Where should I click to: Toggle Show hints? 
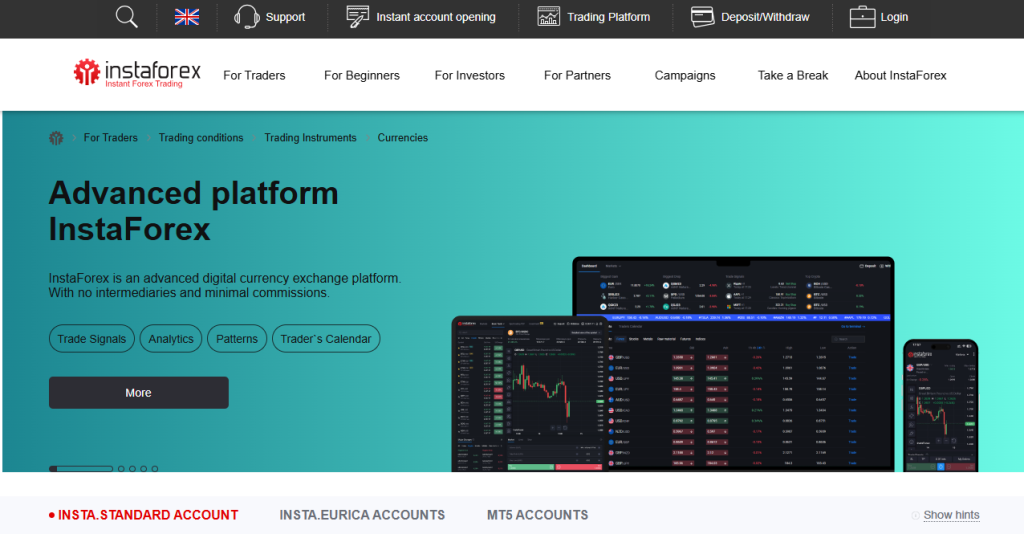pyautogui.click(x=952, y=515)
